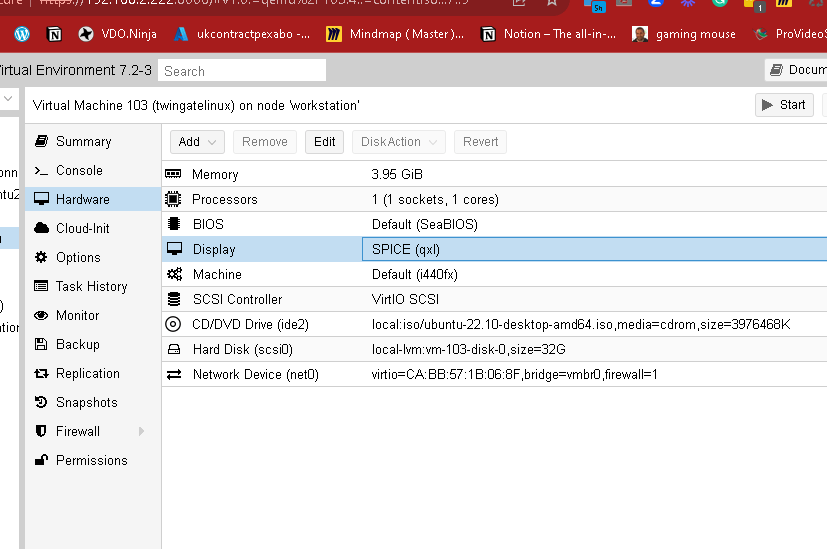Select the Machine row

coord(494,274)
